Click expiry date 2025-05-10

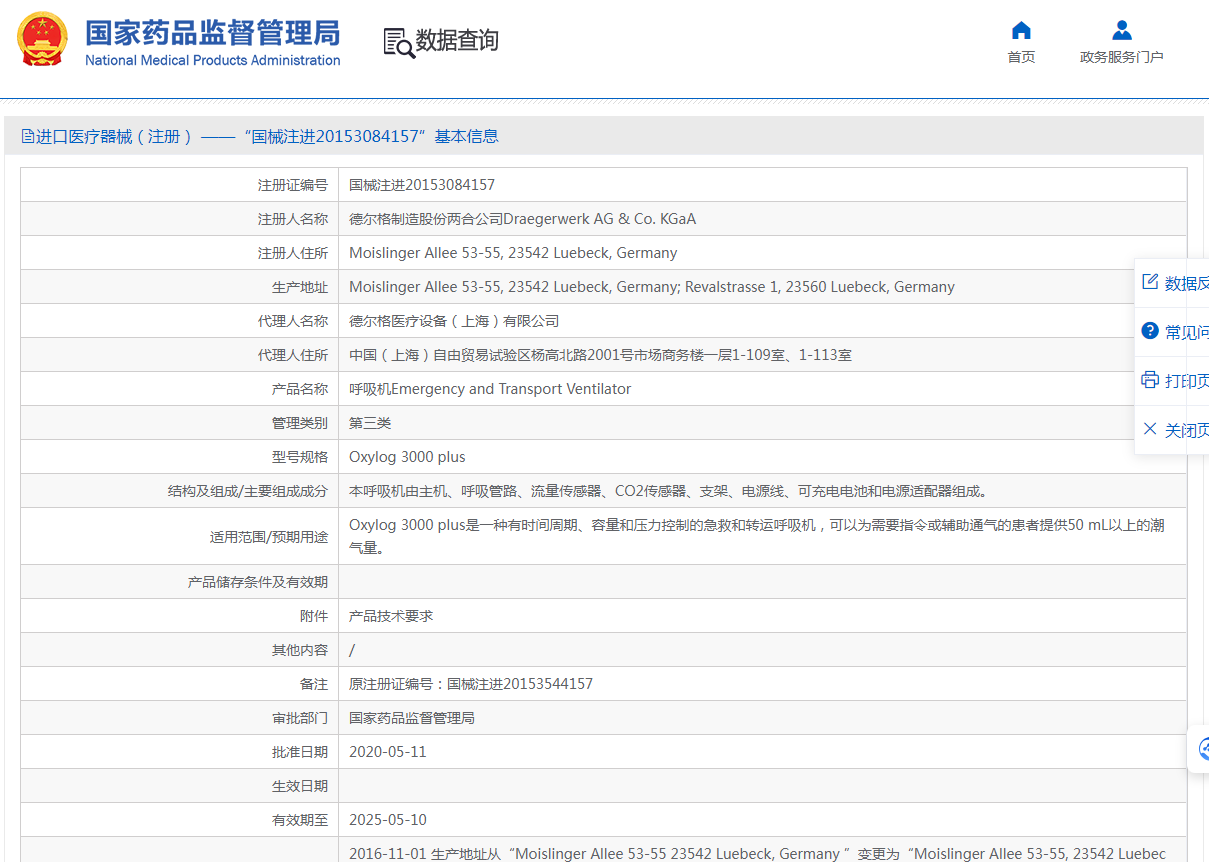click(x=388, y=820)
